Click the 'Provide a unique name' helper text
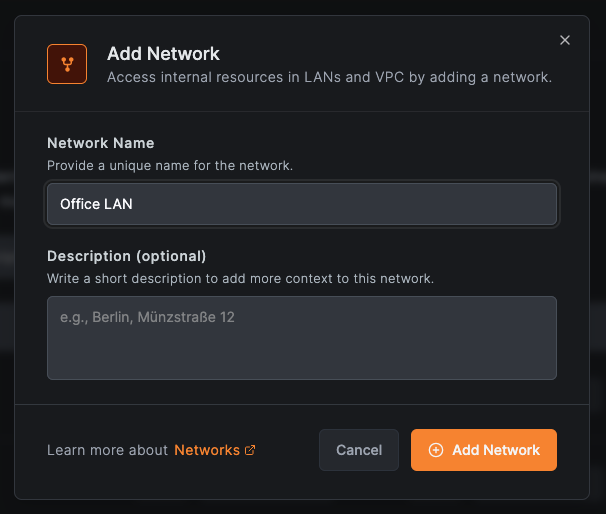The width and height of the screenshot is (606, 514). [x=170, y=165]
